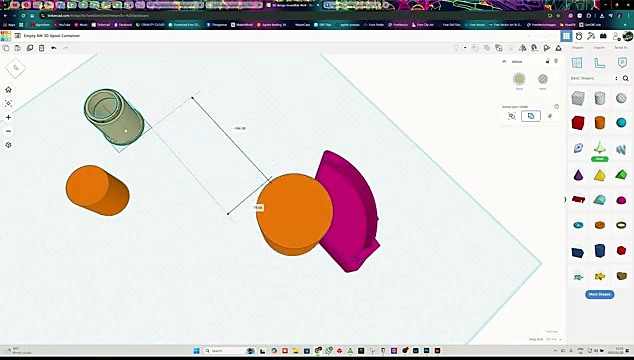Image resolution: width=634 pixels, height=360 pixels.
Task: Search shapes with the magnifier icon
Action: tap(626, 78)
